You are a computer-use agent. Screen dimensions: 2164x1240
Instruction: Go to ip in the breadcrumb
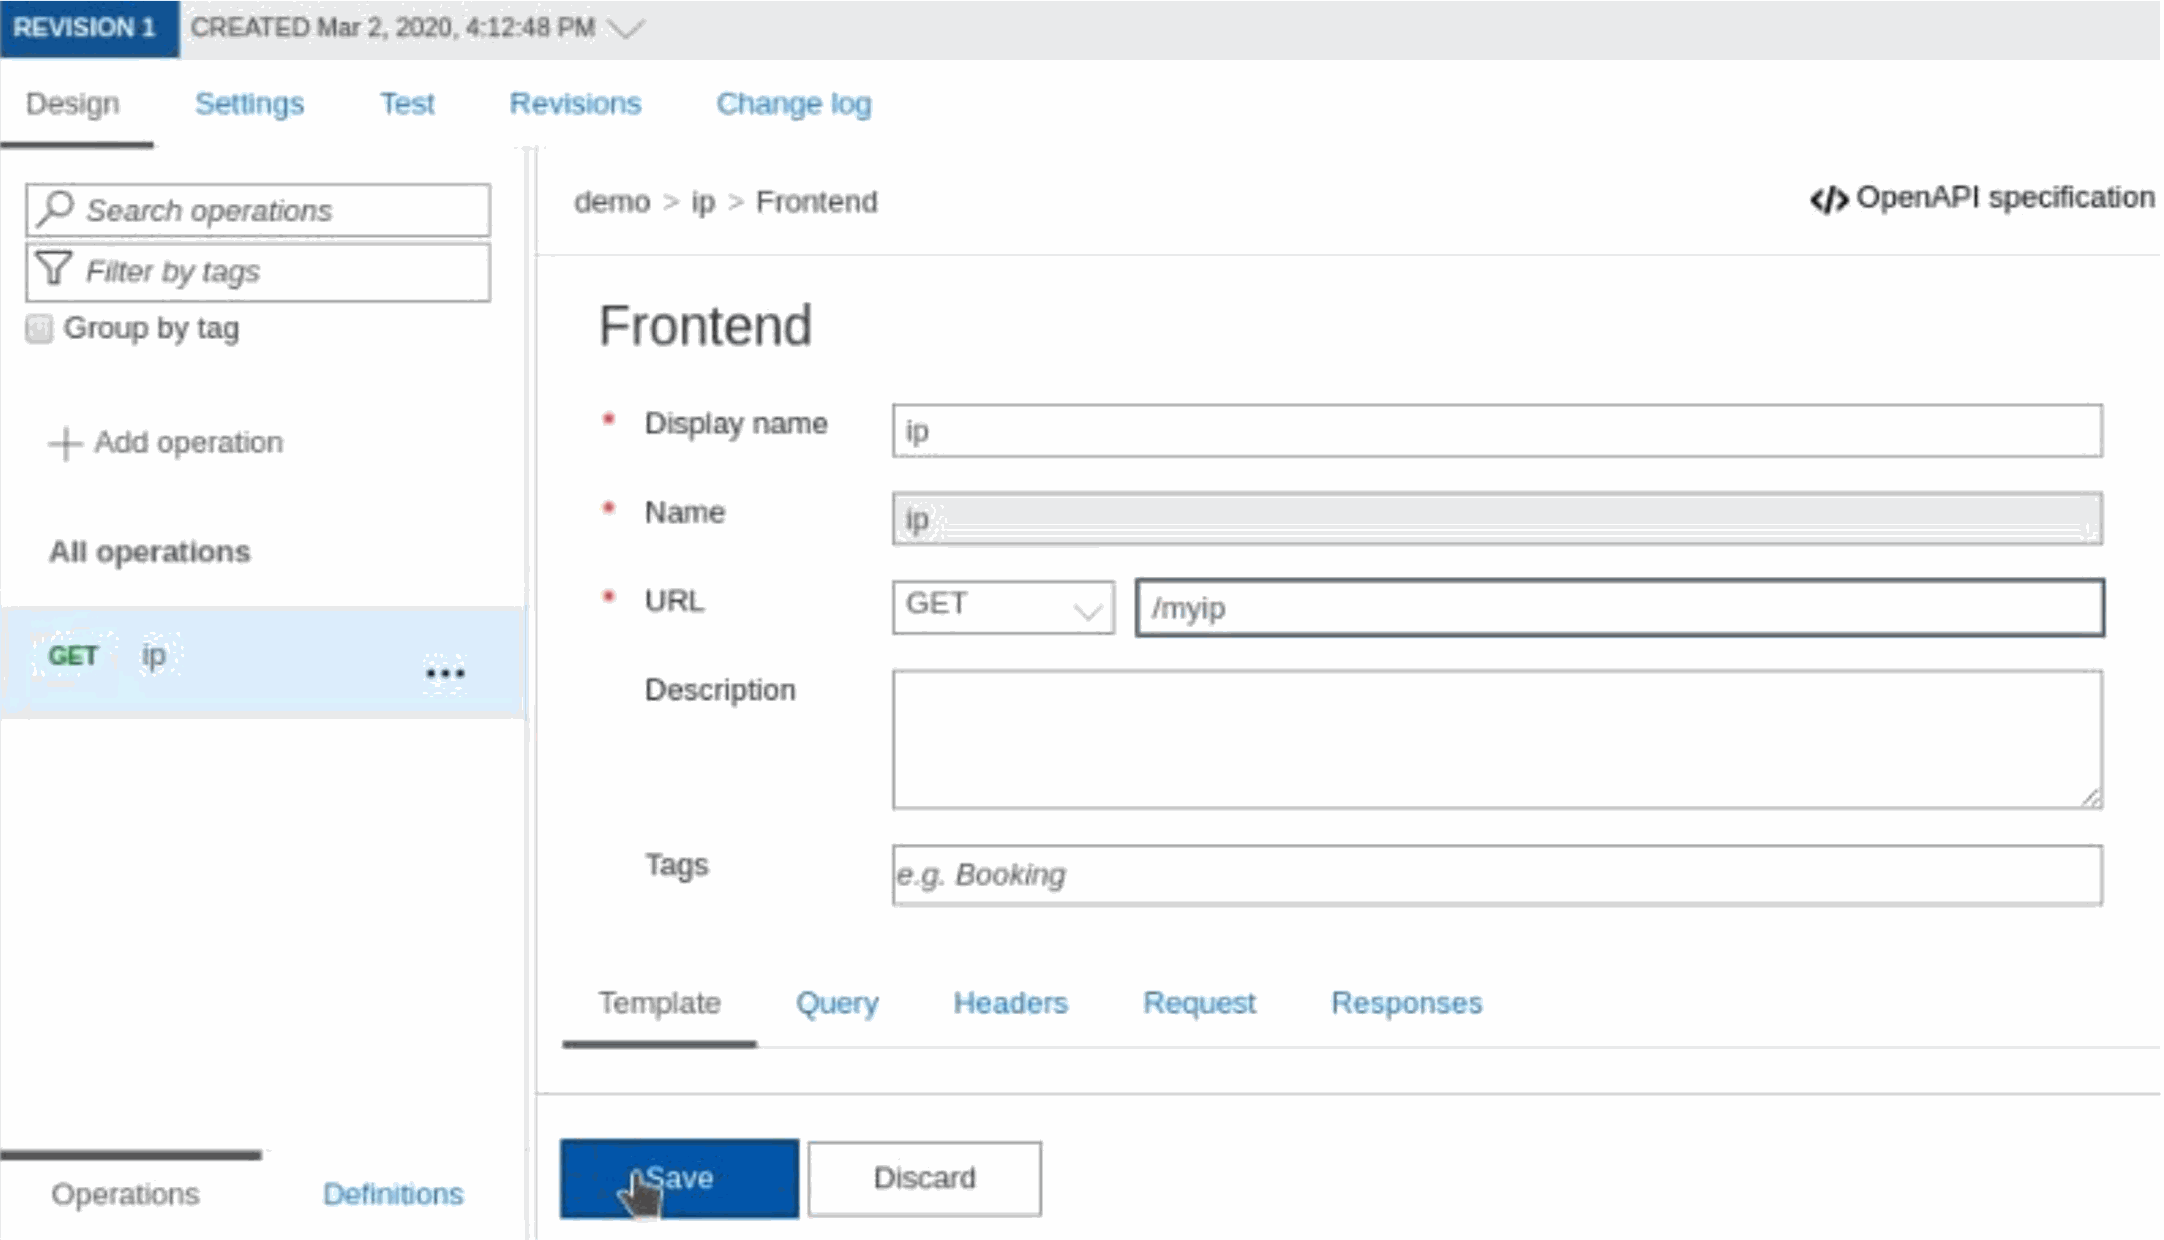[703, 202]
